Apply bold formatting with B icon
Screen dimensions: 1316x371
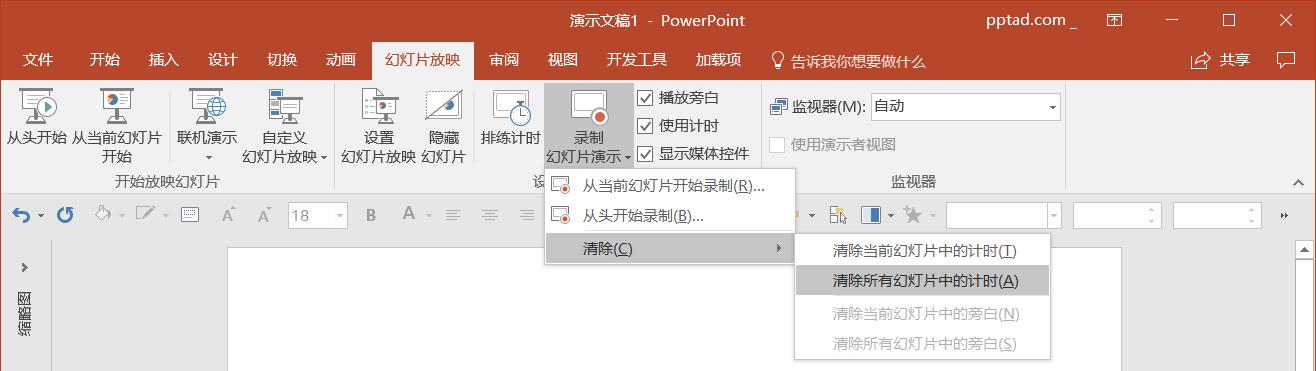[371, 214]
